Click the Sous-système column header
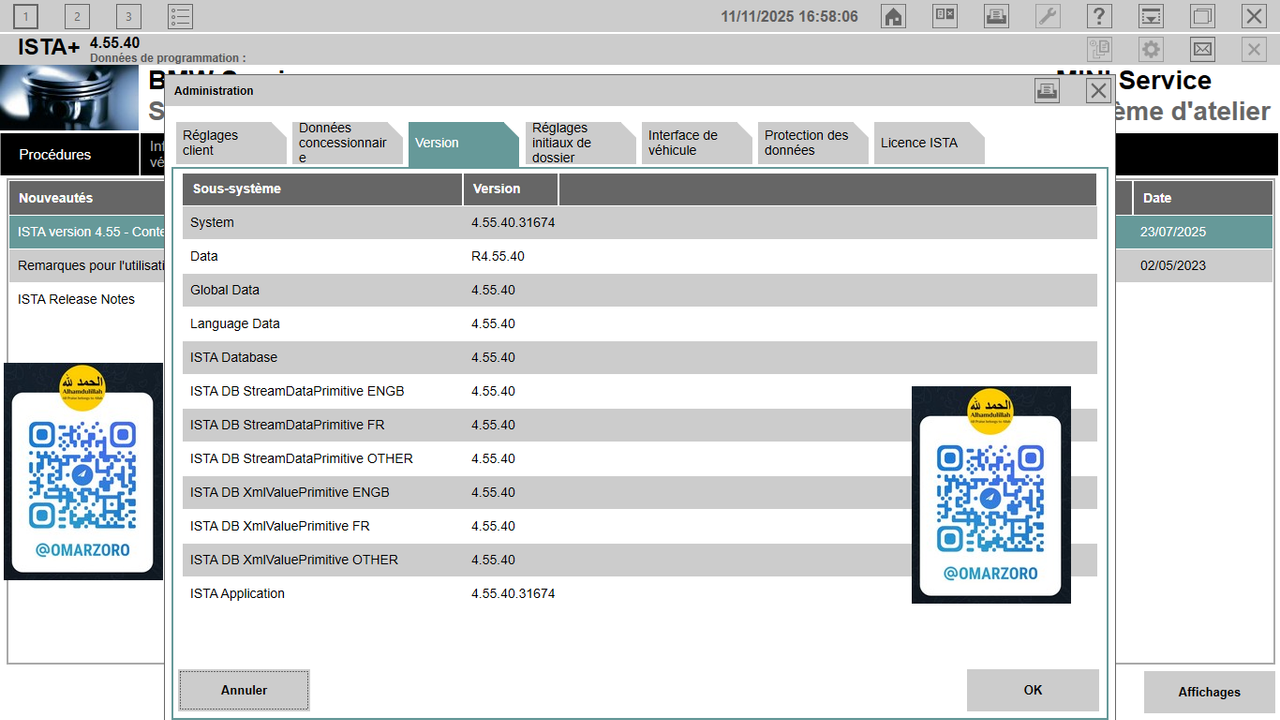This screenshot has height=720, width=1280. tap(322, 188)
